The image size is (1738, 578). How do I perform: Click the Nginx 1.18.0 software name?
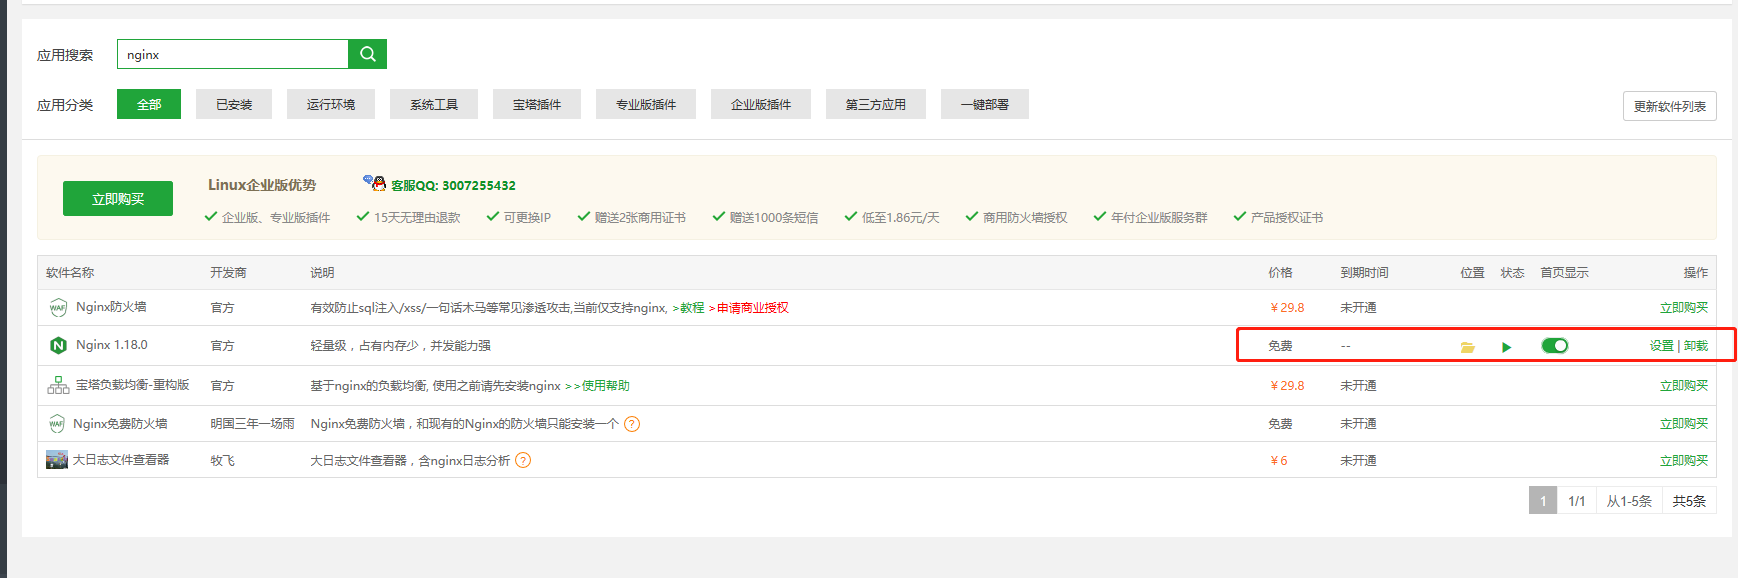[x=112, y=345]
